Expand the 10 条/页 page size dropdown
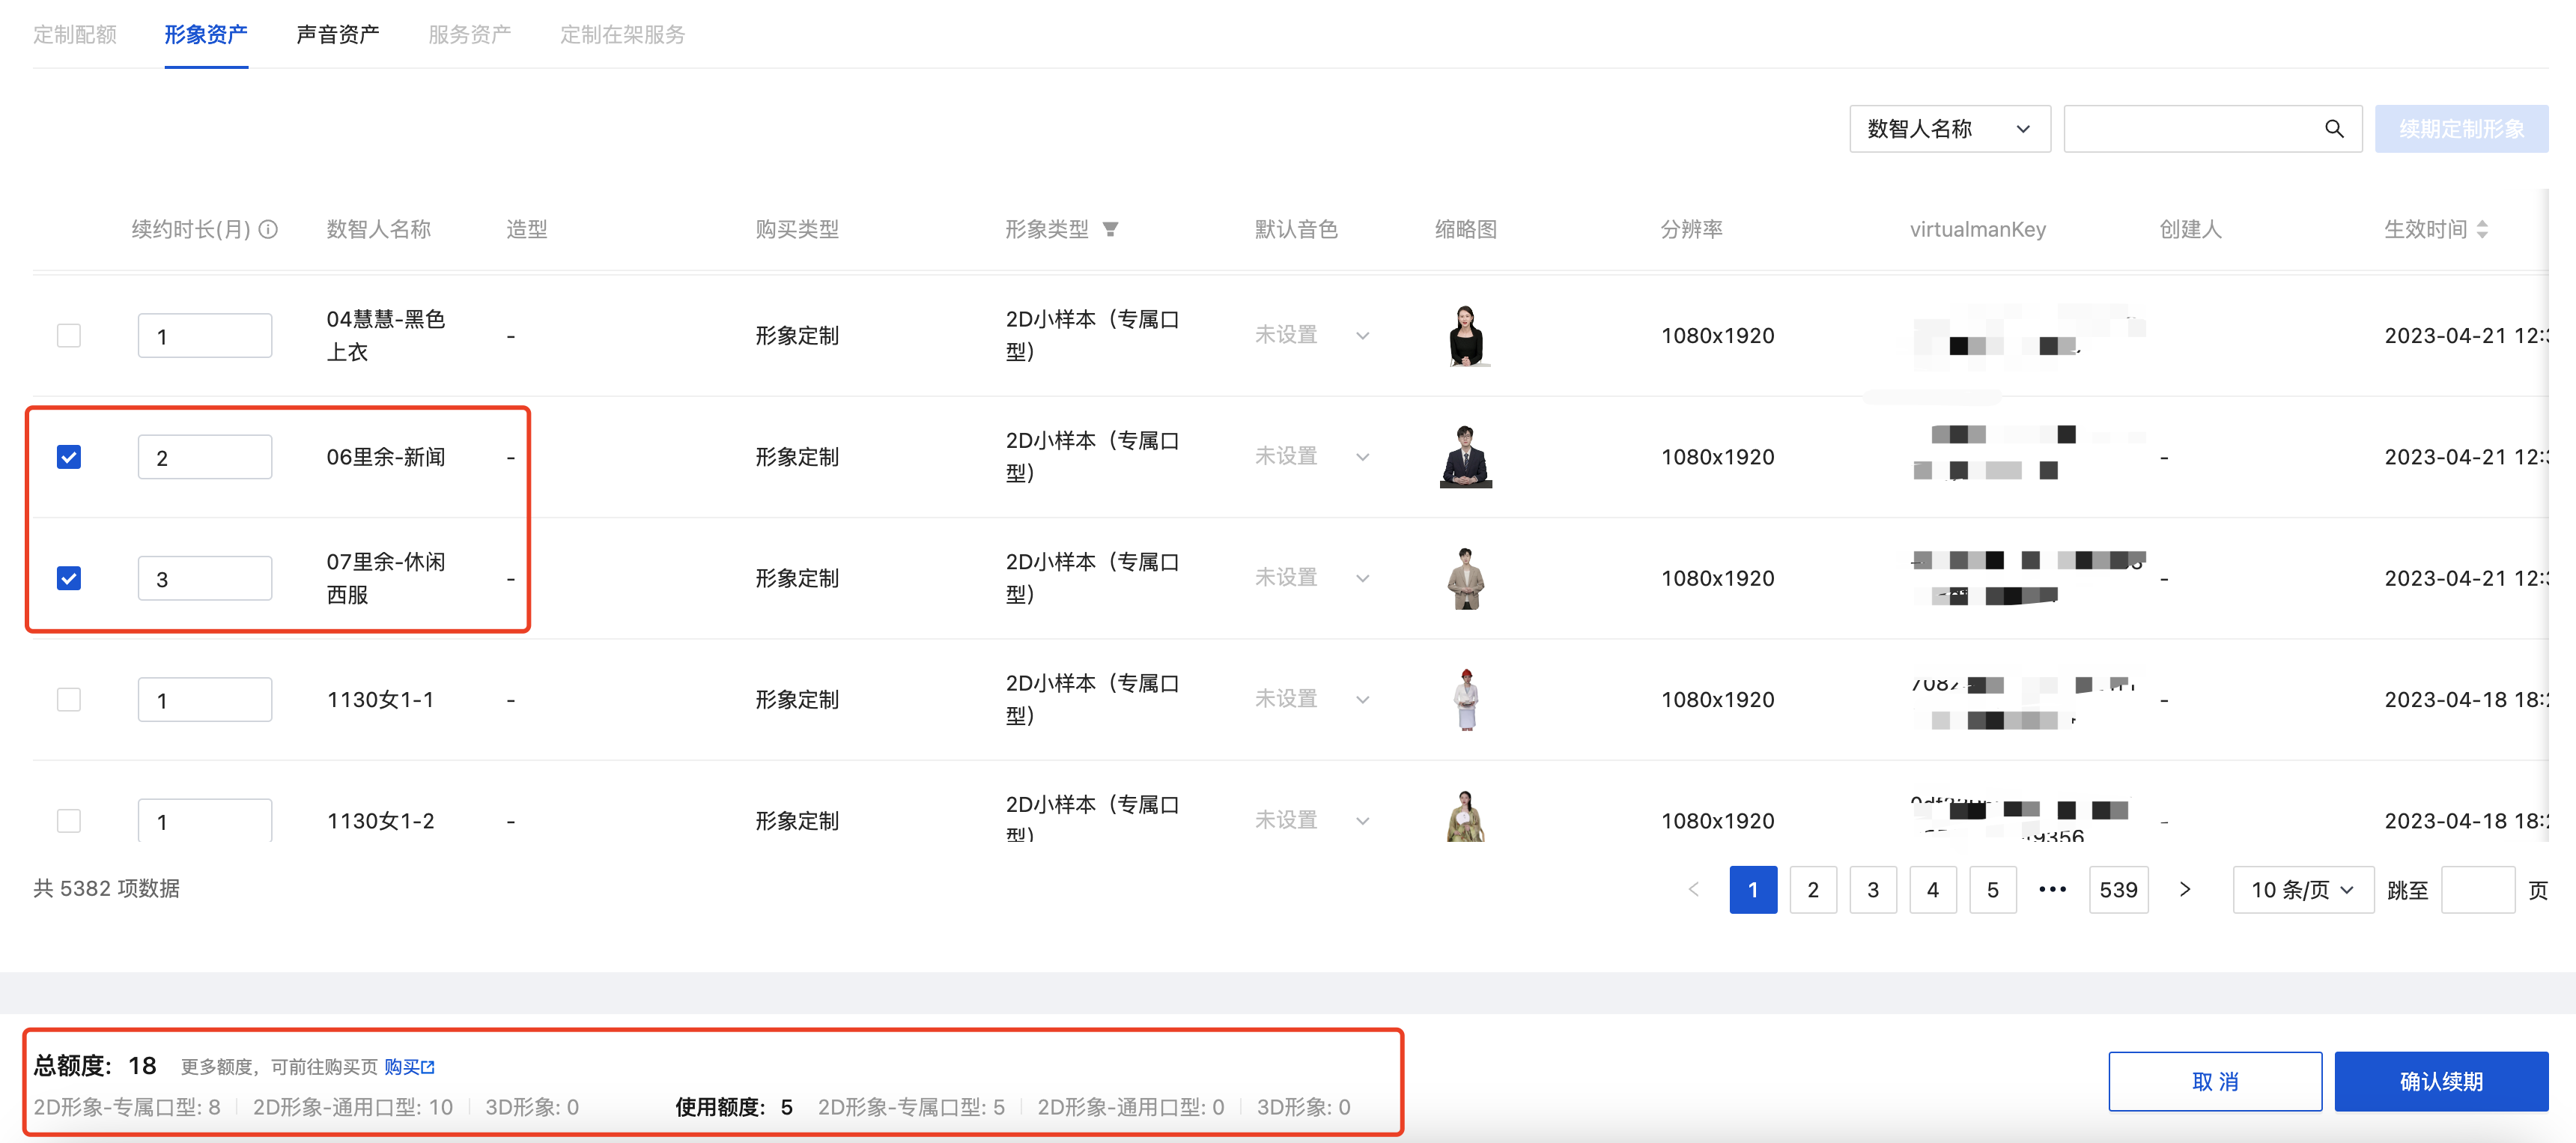Image resolution: width=2576 pixels, height=1143 pixels. point(2301,889)
